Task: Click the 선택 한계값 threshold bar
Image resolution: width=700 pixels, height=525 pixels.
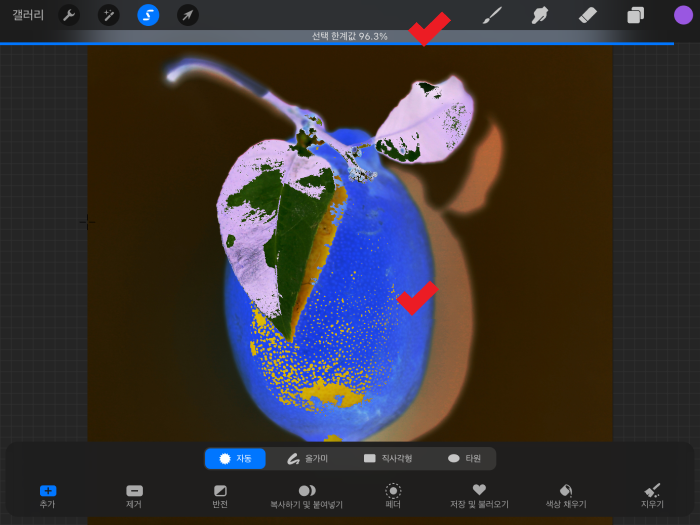Action: pos(350,37)
